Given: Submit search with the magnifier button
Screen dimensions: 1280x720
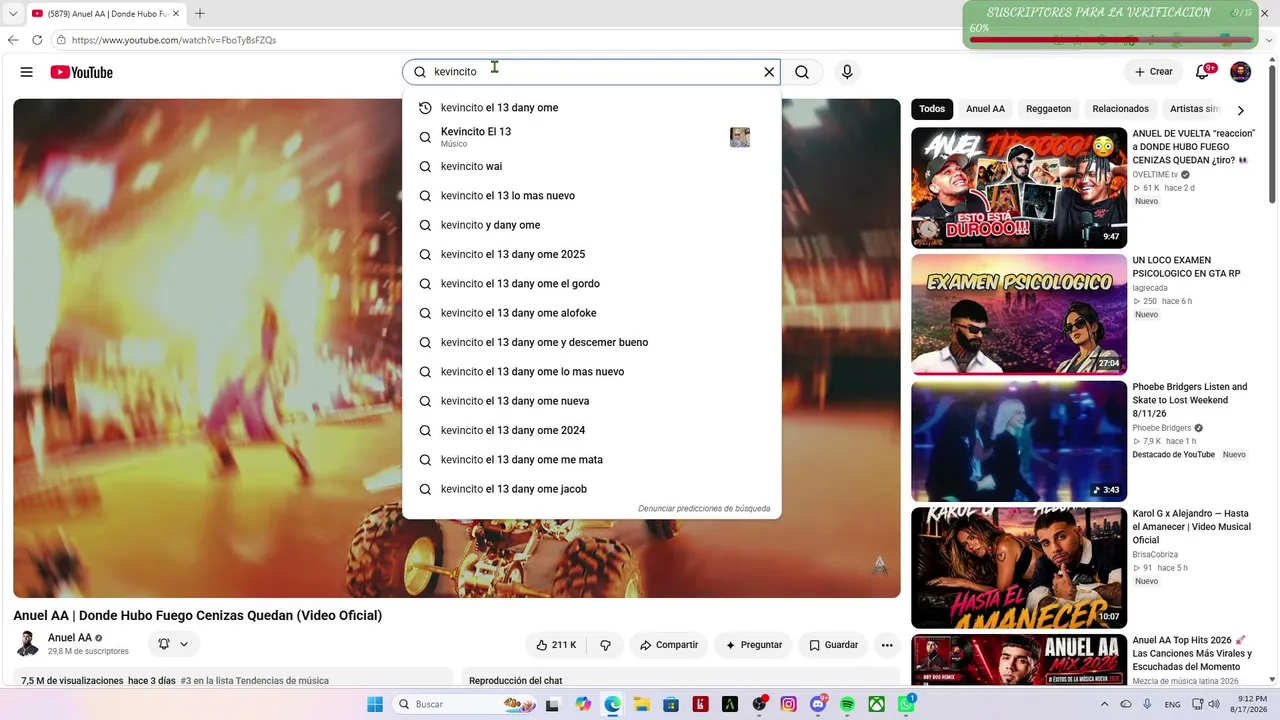Looking at the screenshot, I should click(802, 72).
